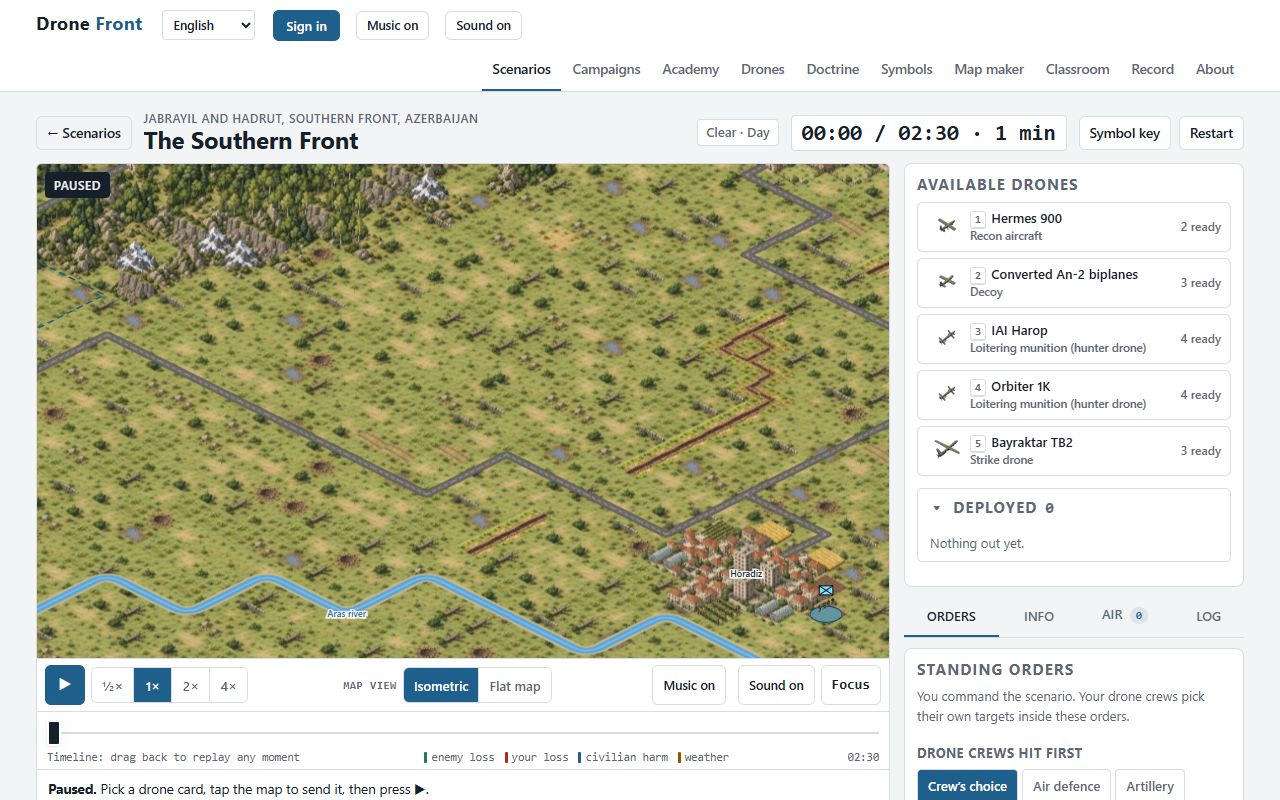This screenshot has width=1280, height=800.
Task: Click the Converted An-2 biplanes decoy icon
Action: tap(947, 283)
